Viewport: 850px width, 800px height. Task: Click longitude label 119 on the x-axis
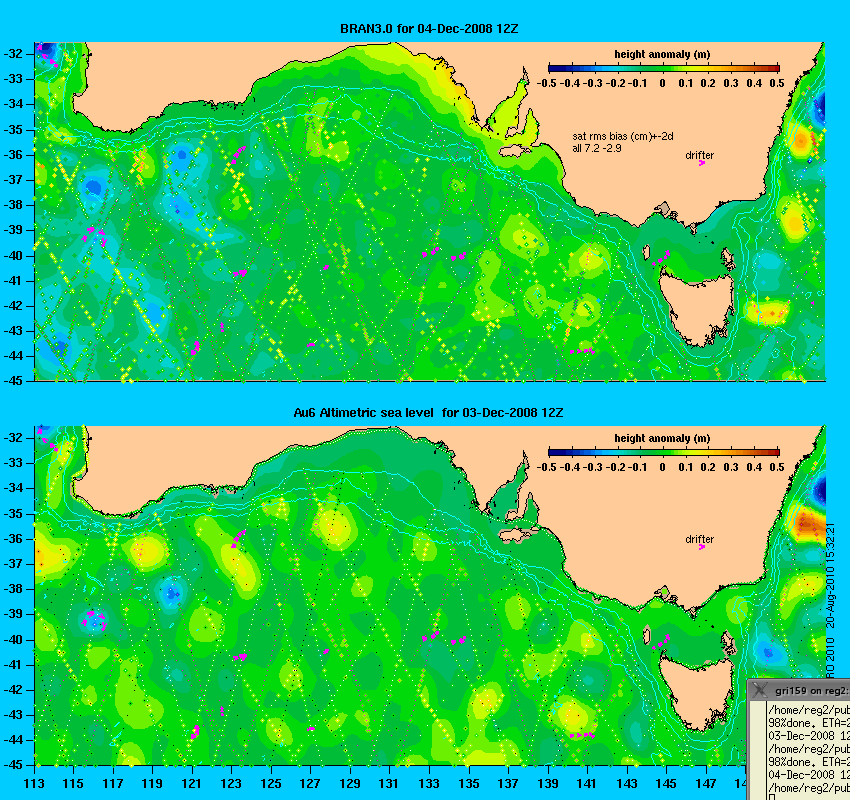pyautogui.click(x=152, y=784)
